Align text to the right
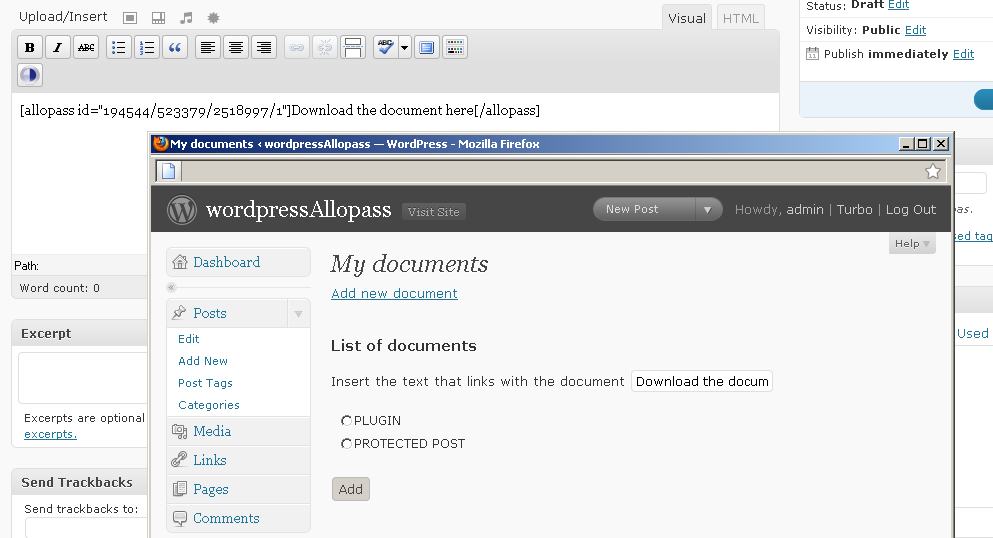 [263, 47]
